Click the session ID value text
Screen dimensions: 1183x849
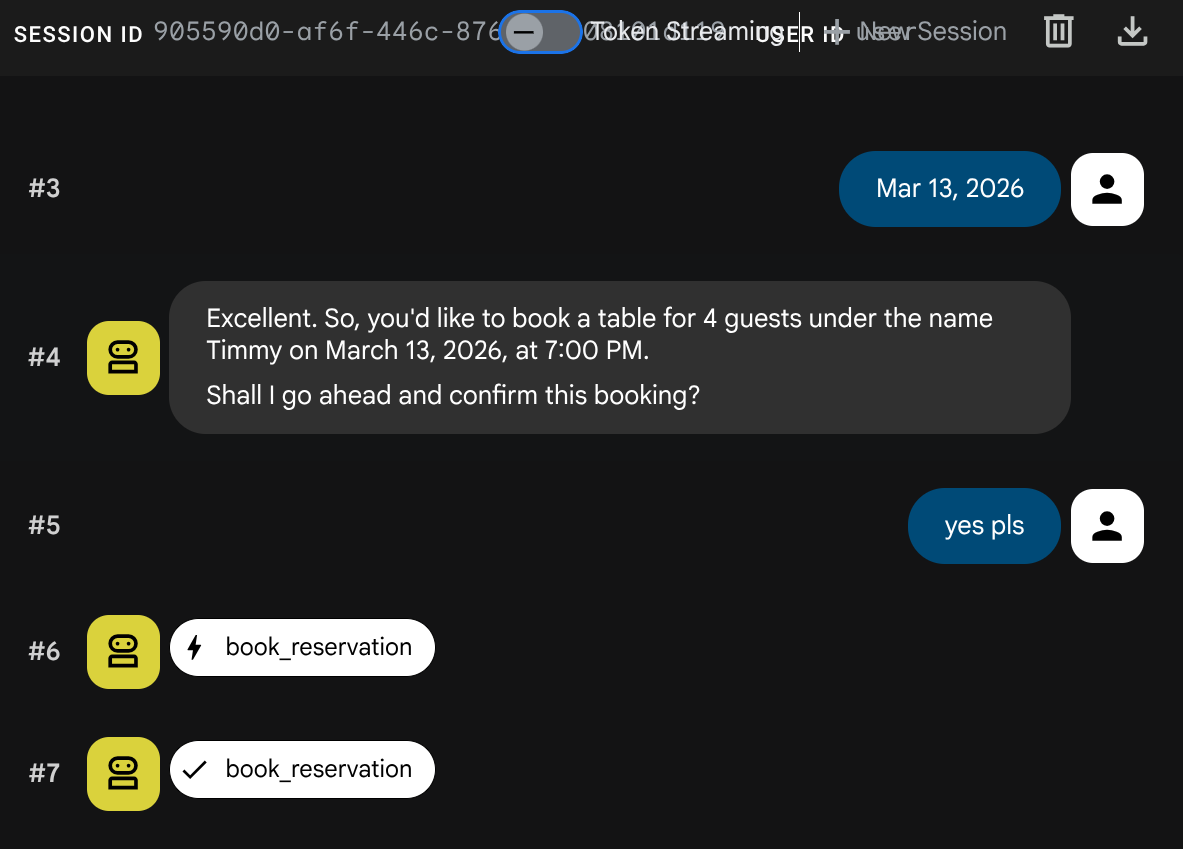pos(320,32)
